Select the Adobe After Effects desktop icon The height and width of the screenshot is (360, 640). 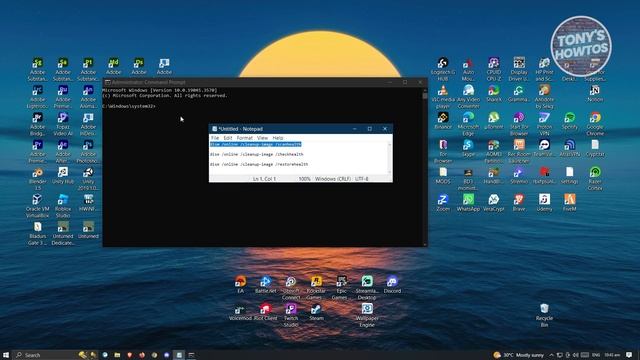[63, 151]
